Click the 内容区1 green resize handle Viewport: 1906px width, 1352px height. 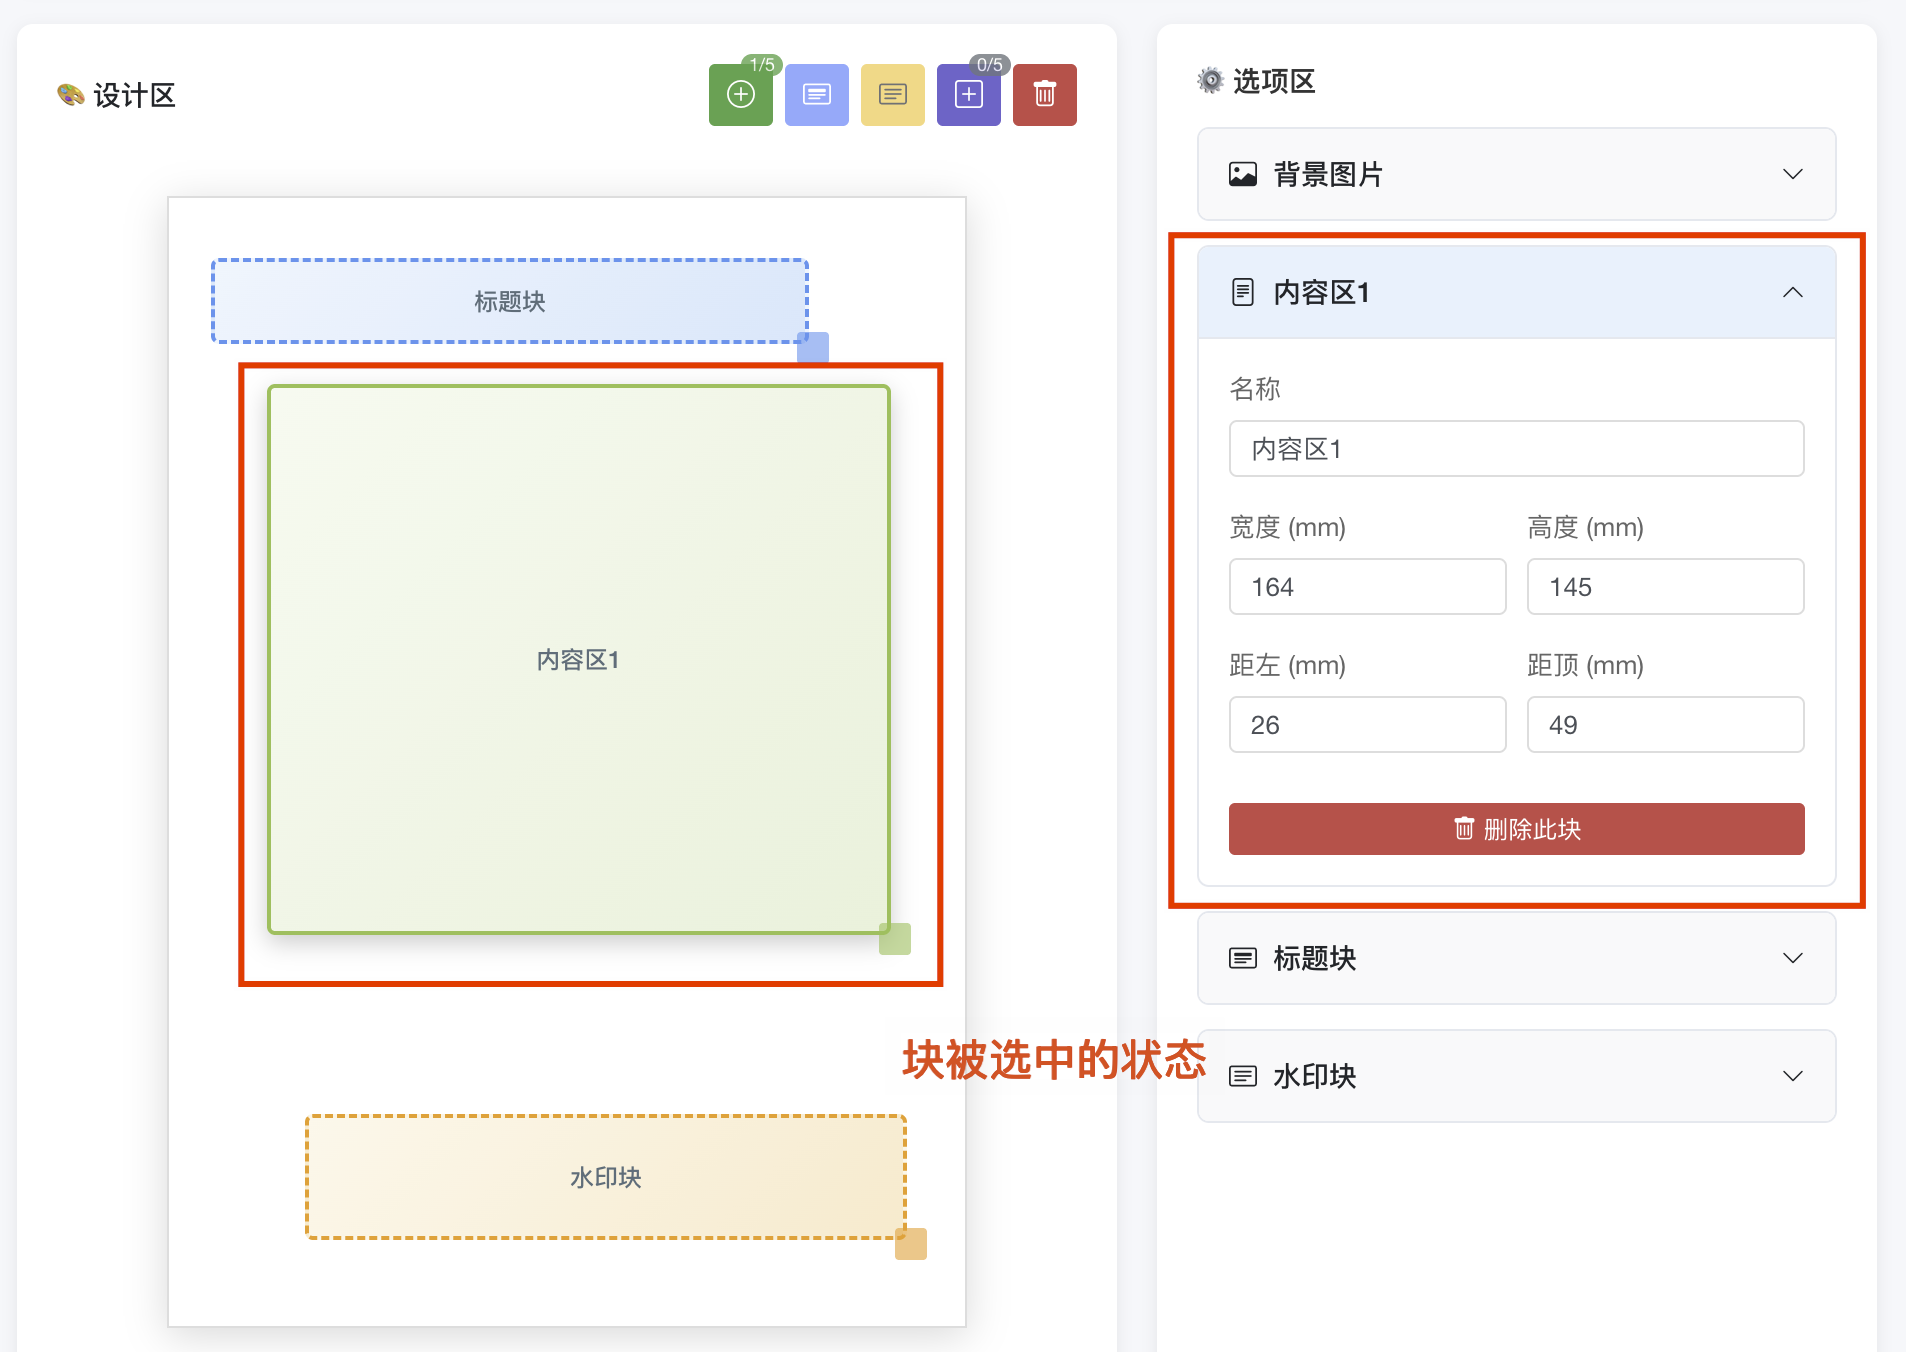coord(895,939)
